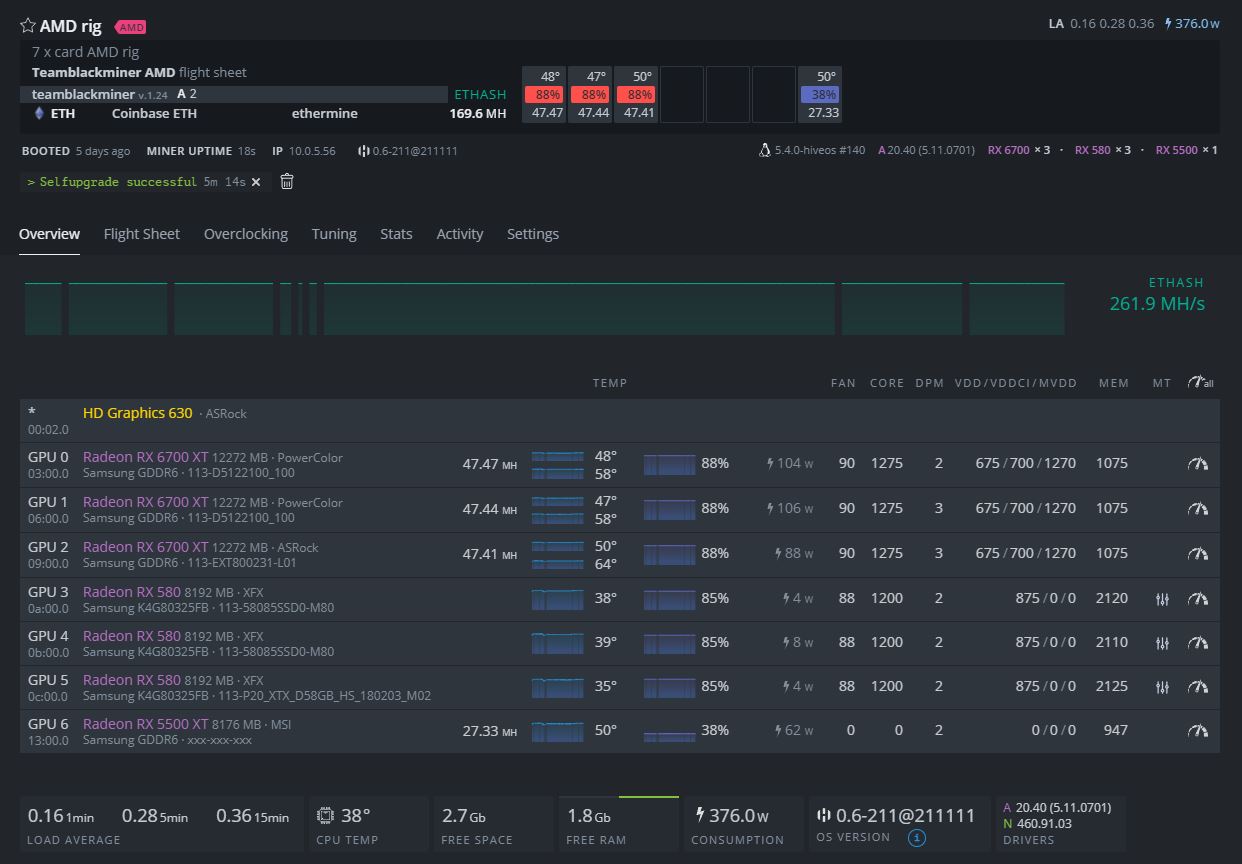Viewport: 1242px width, 864px height.
Task: Expand the teamblackminer miner entry
Action: (x=82, y=94)
